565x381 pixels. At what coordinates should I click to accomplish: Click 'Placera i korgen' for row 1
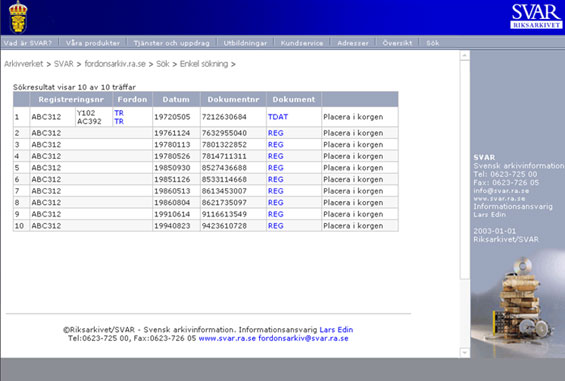(x=353, y=117)
